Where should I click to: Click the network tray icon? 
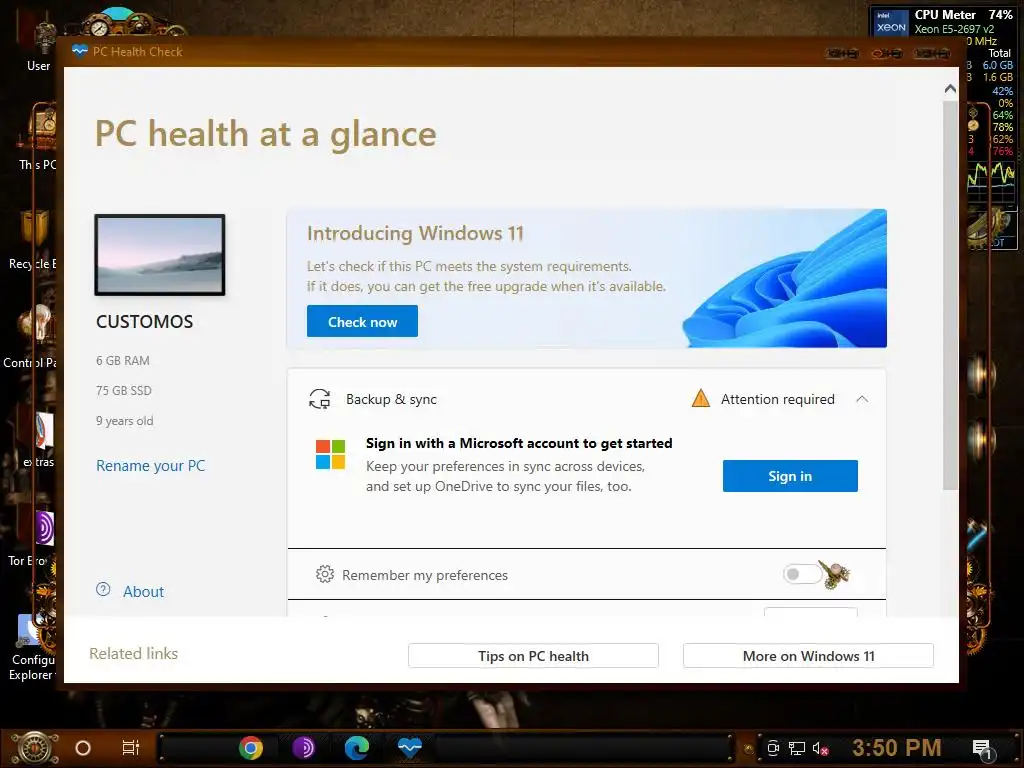(797, 748)
